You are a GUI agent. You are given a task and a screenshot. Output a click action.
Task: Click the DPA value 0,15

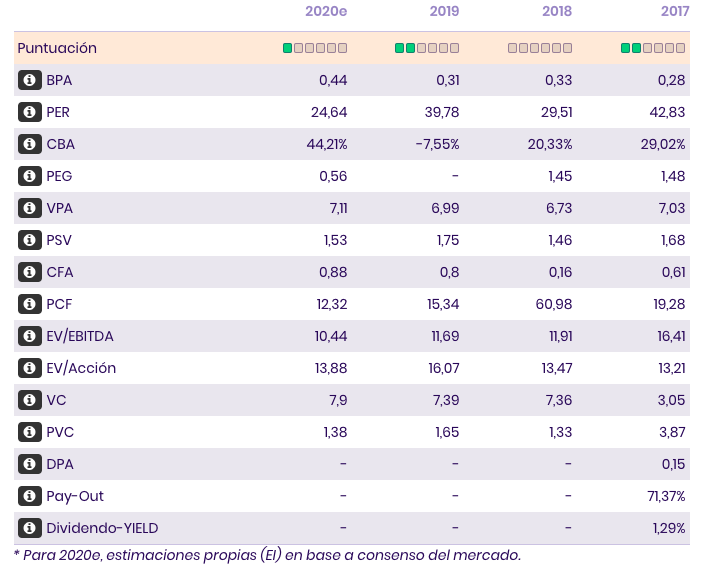(x=673, y=464)
